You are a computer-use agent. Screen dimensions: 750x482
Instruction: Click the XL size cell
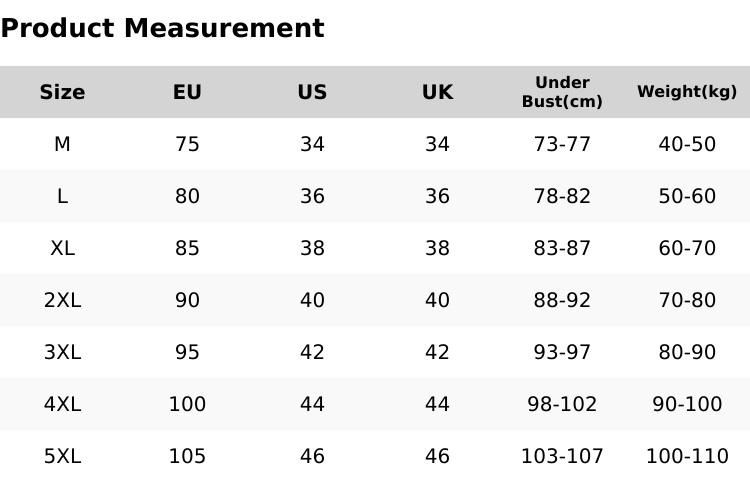[x=62, y=248]
